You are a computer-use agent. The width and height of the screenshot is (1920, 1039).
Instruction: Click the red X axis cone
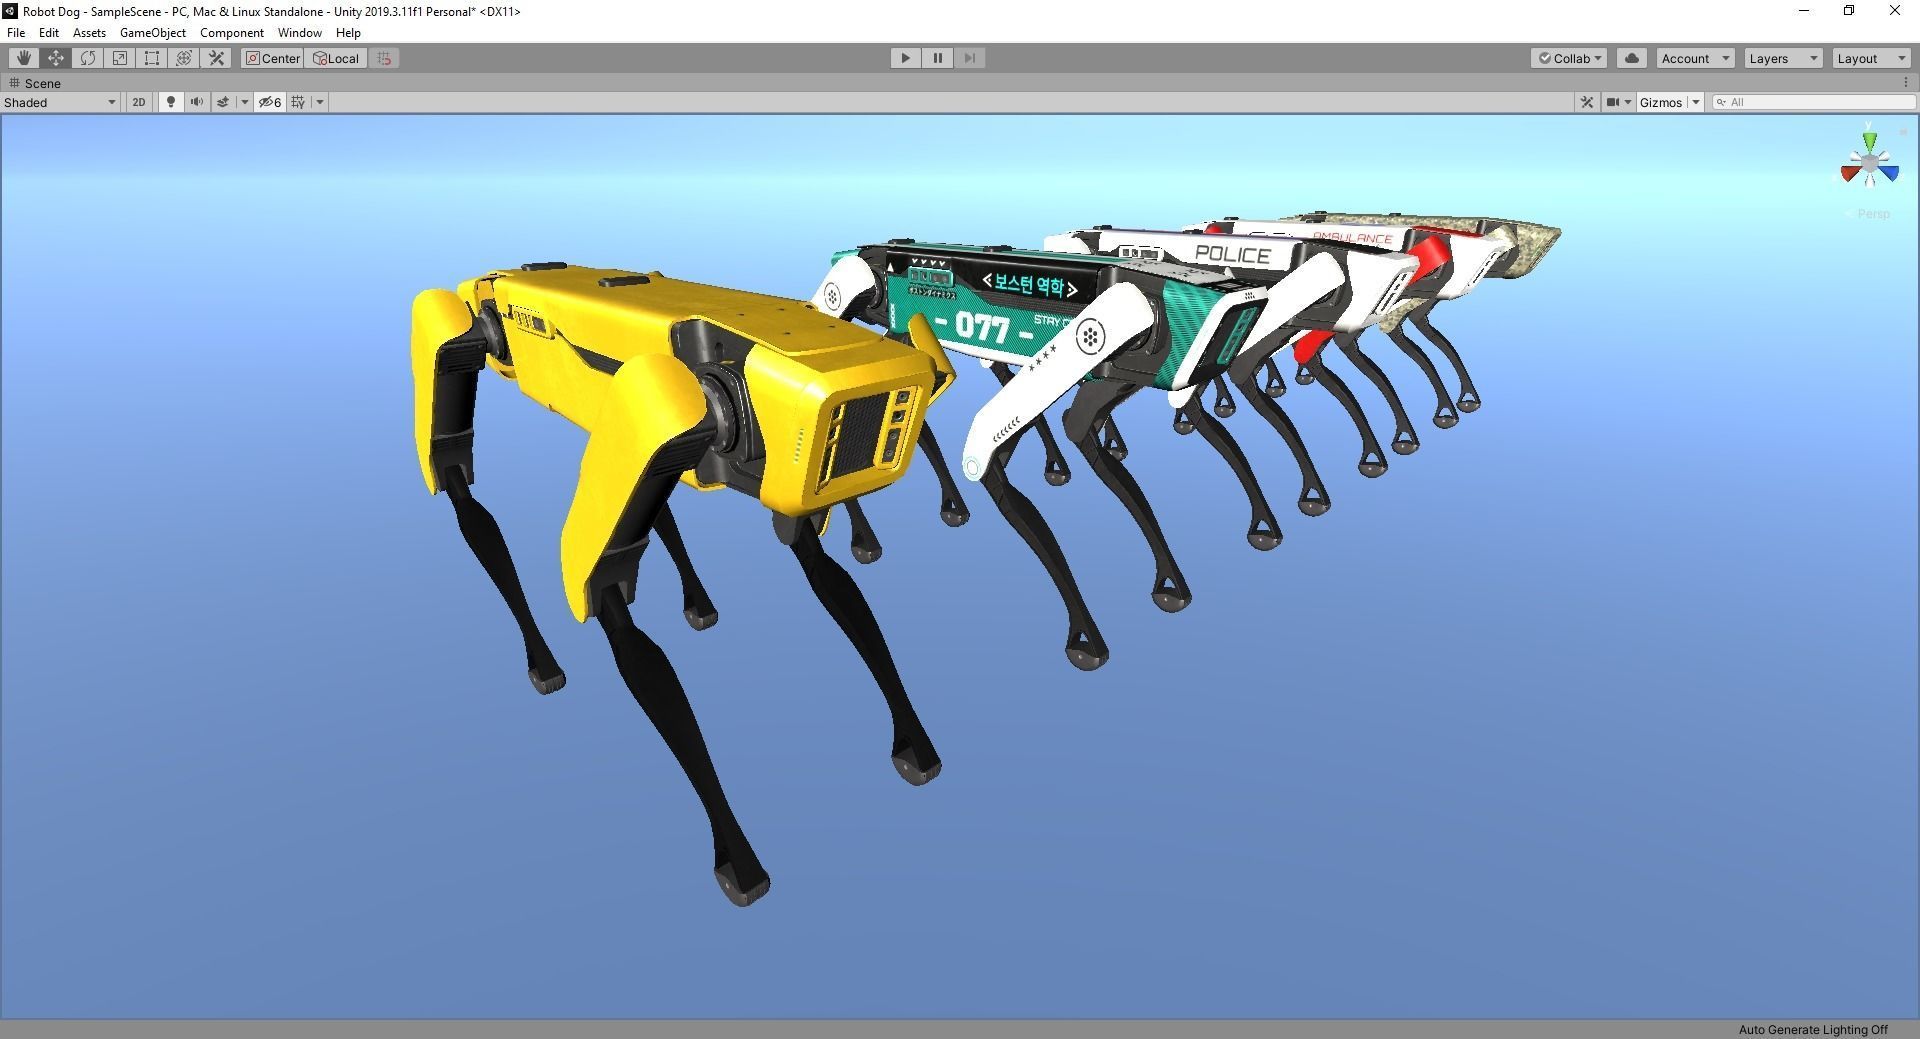click(1849, 174)
